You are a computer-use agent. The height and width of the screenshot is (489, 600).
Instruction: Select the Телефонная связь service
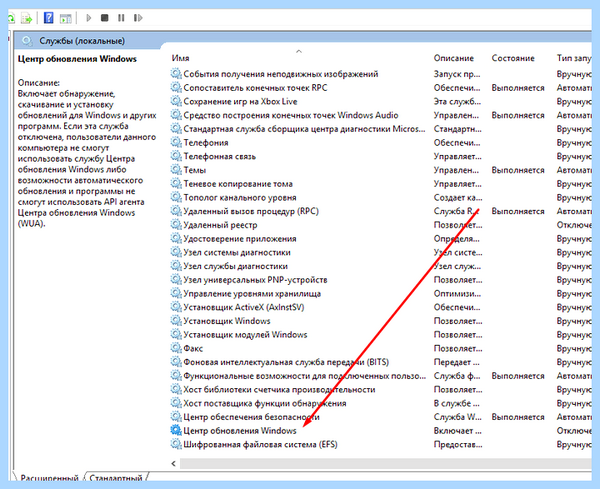[219, 156]
